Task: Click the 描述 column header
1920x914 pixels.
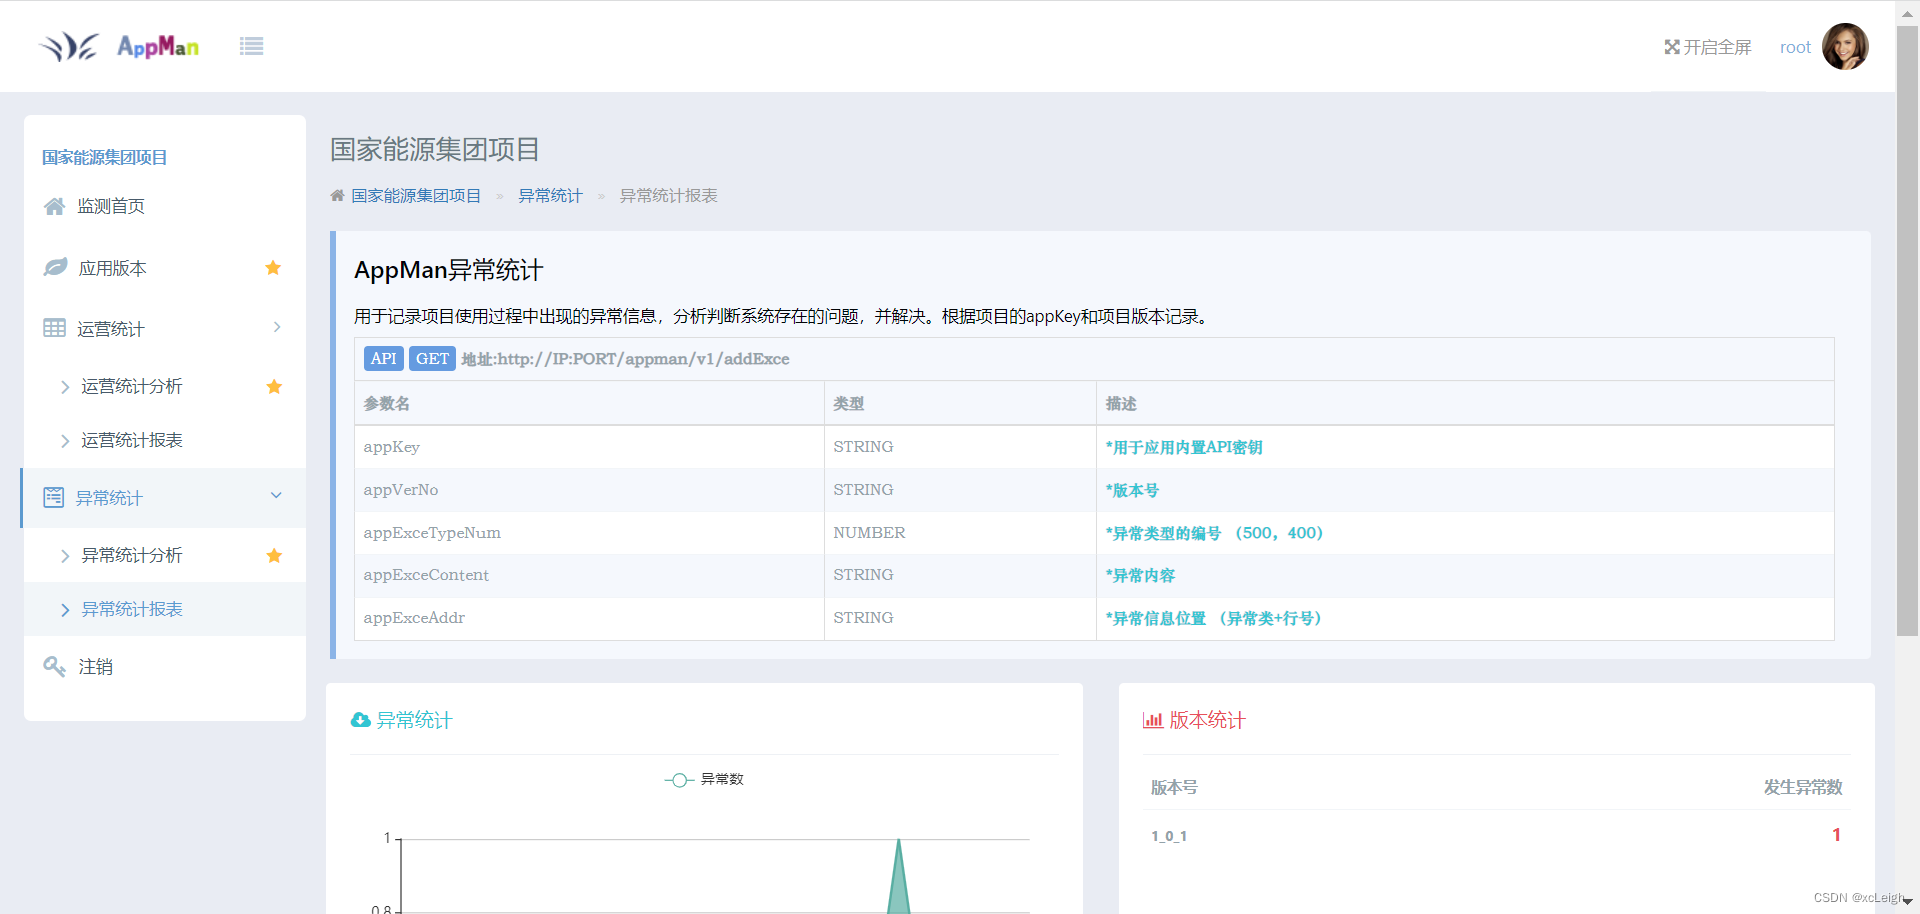Action: (x=1465, y=403)
